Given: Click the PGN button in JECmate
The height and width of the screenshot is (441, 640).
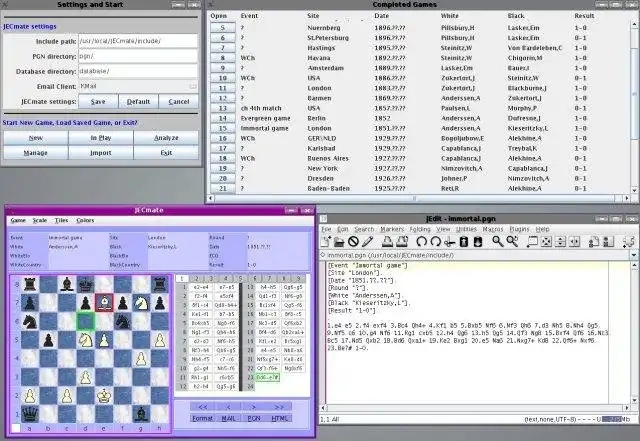Looking at the screenshot, I should tap(253, 418).
